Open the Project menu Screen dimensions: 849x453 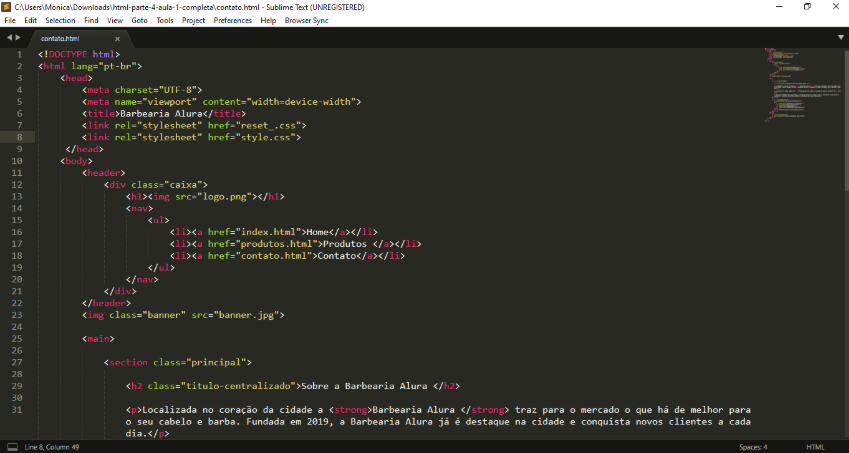pyautogui.click(x=193, y=21)
